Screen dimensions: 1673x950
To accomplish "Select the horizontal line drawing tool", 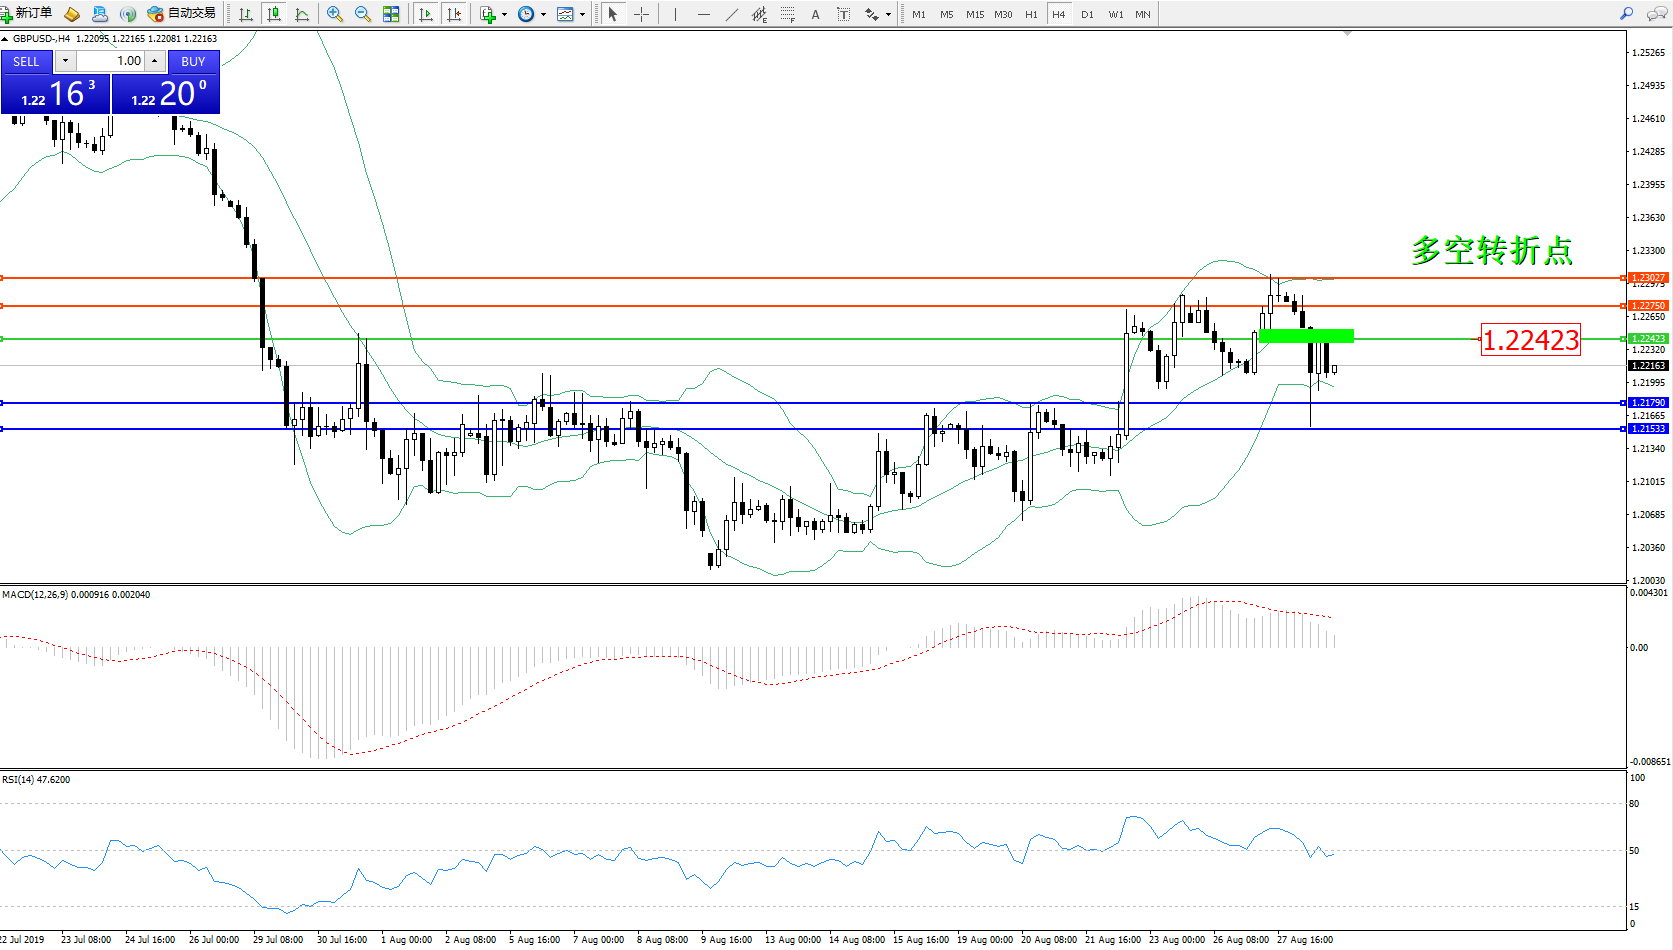I will [704, 14].
